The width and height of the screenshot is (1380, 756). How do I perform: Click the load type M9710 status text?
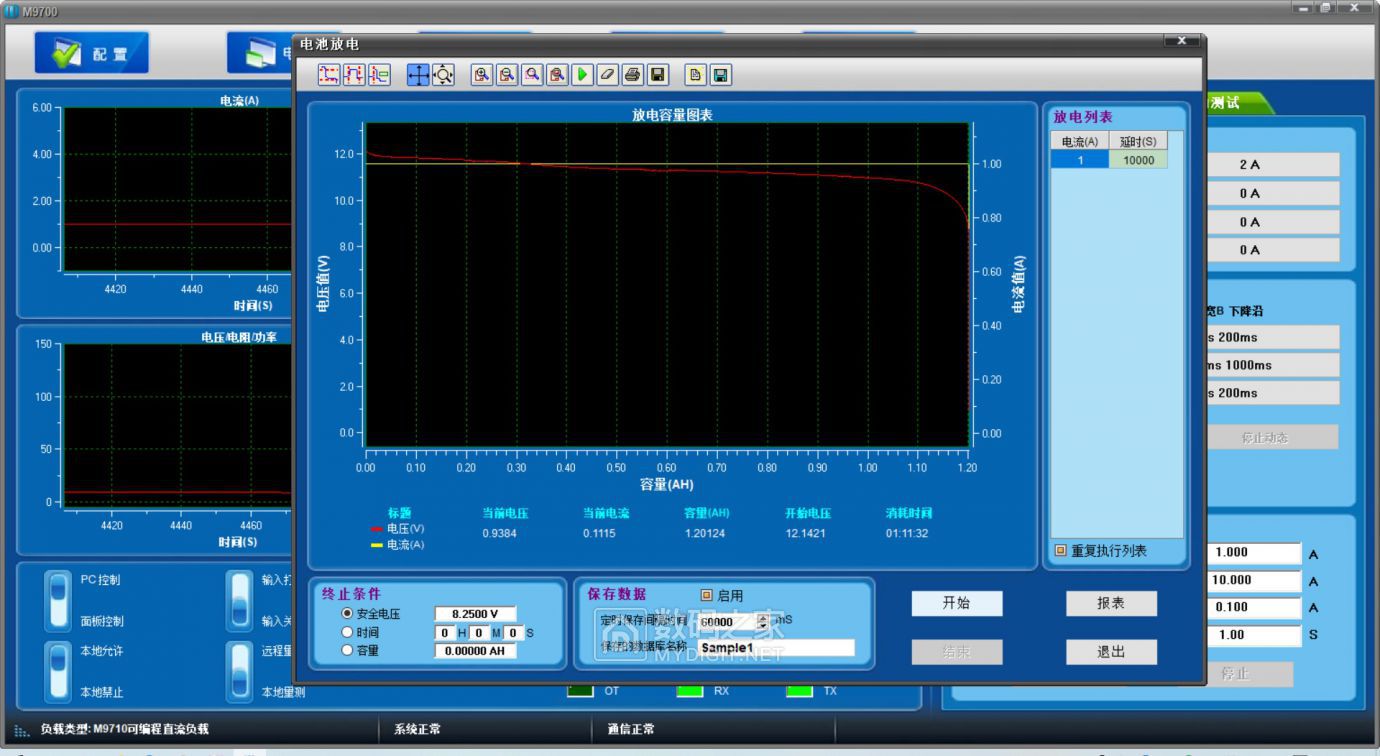tap(125, 730)
